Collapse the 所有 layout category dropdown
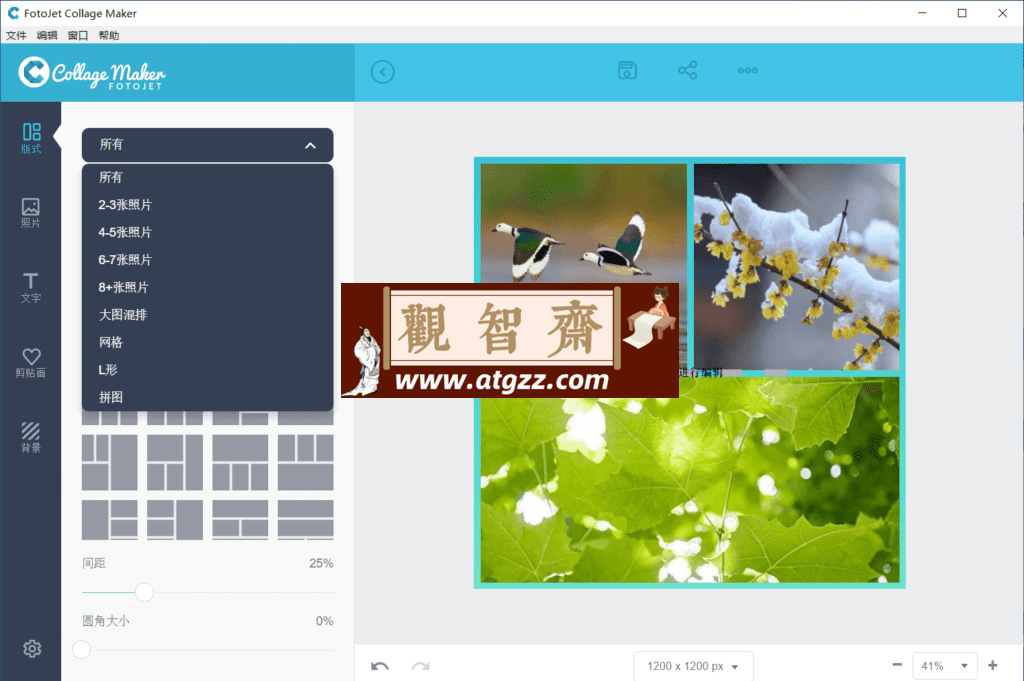This screenshot has width=1024, height=681. point(207,145)
